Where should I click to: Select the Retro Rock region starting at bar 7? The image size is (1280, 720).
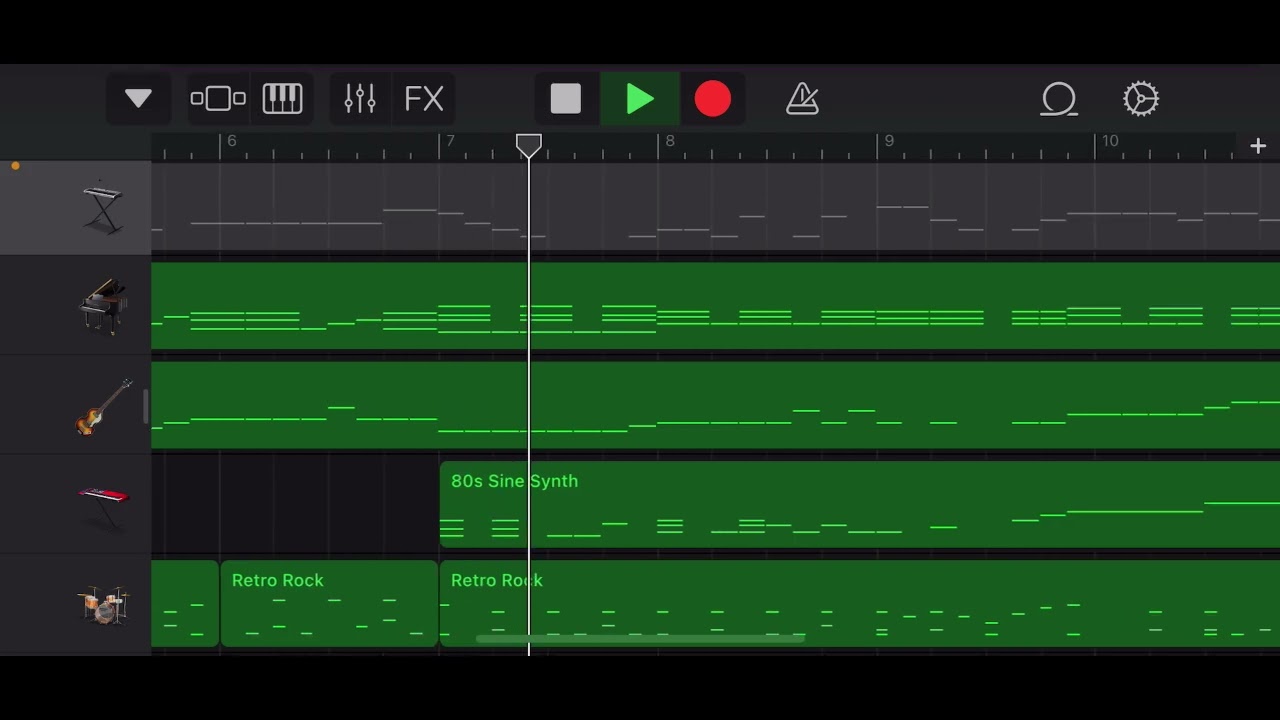tap(860, 603)
